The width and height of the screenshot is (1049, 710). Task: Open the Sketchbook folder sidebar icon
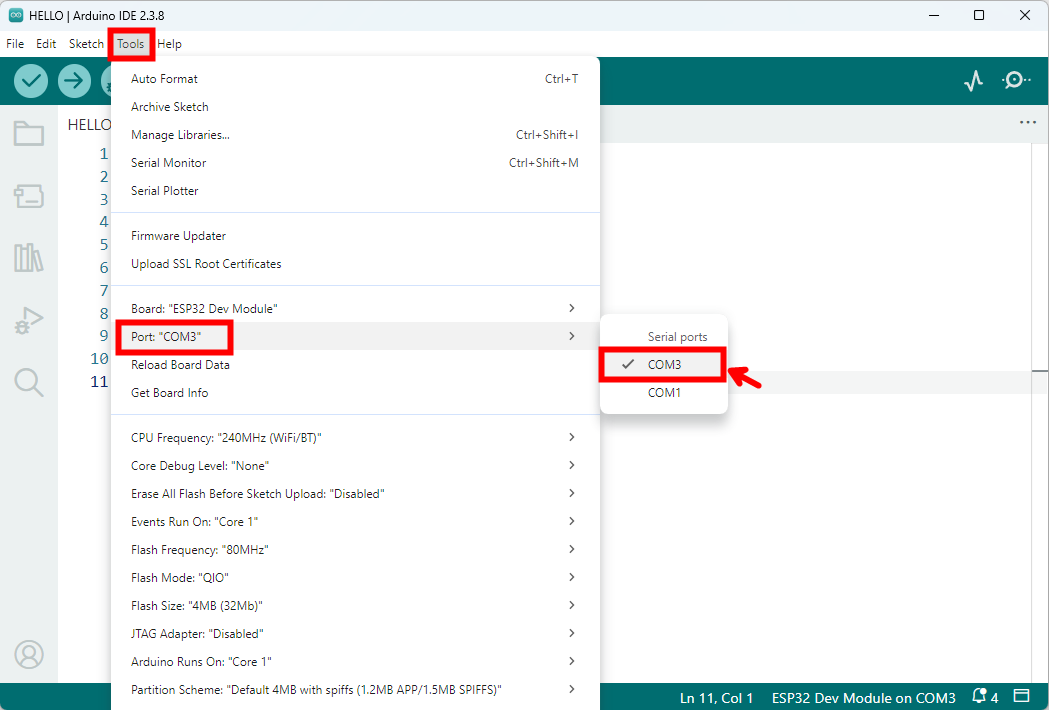(29, 133)
